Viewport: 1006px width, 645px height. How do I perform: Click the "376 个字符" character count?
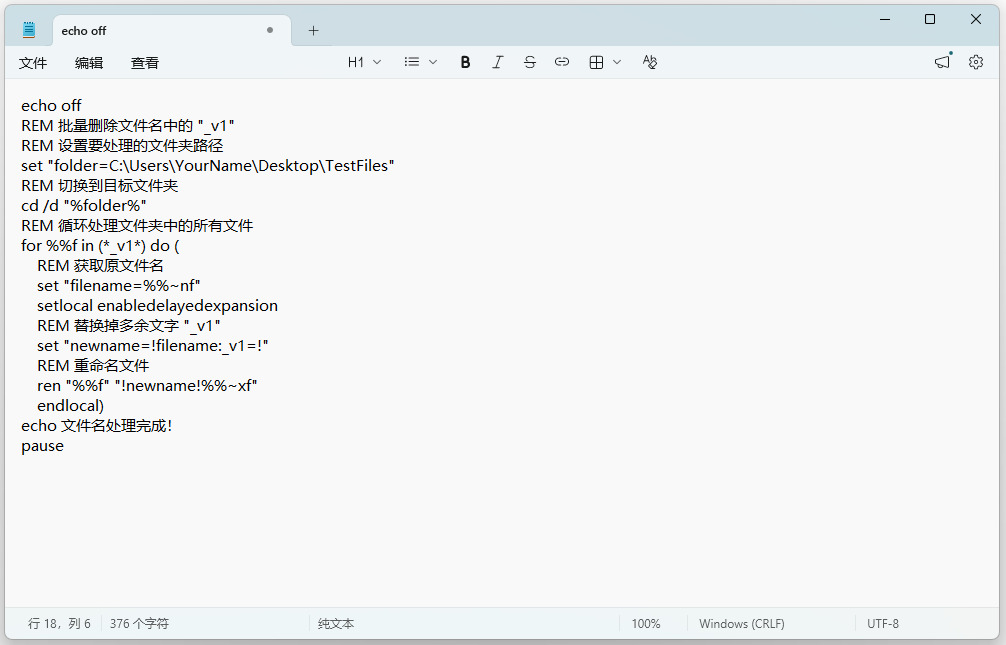point(139,624)
